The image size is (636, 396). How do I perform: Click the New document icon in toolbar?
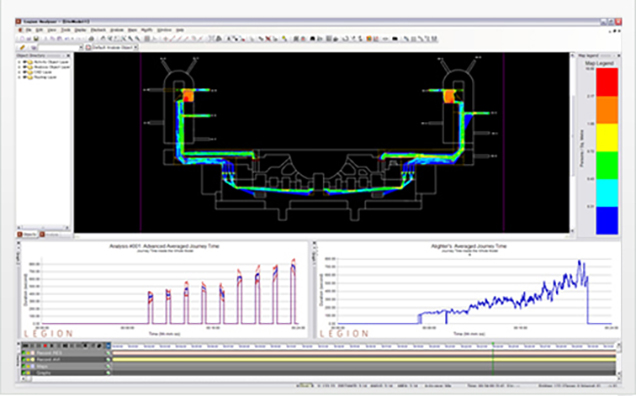(x=22, y=39)
